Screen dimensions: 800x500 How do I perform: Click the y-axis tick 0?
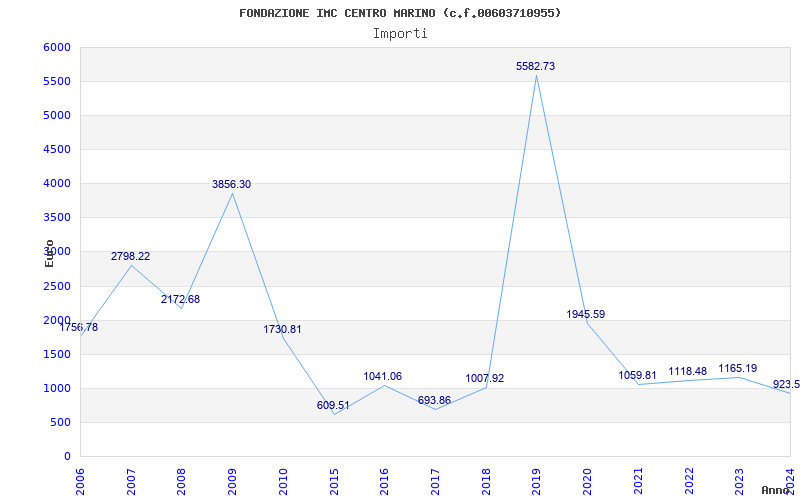67,457
